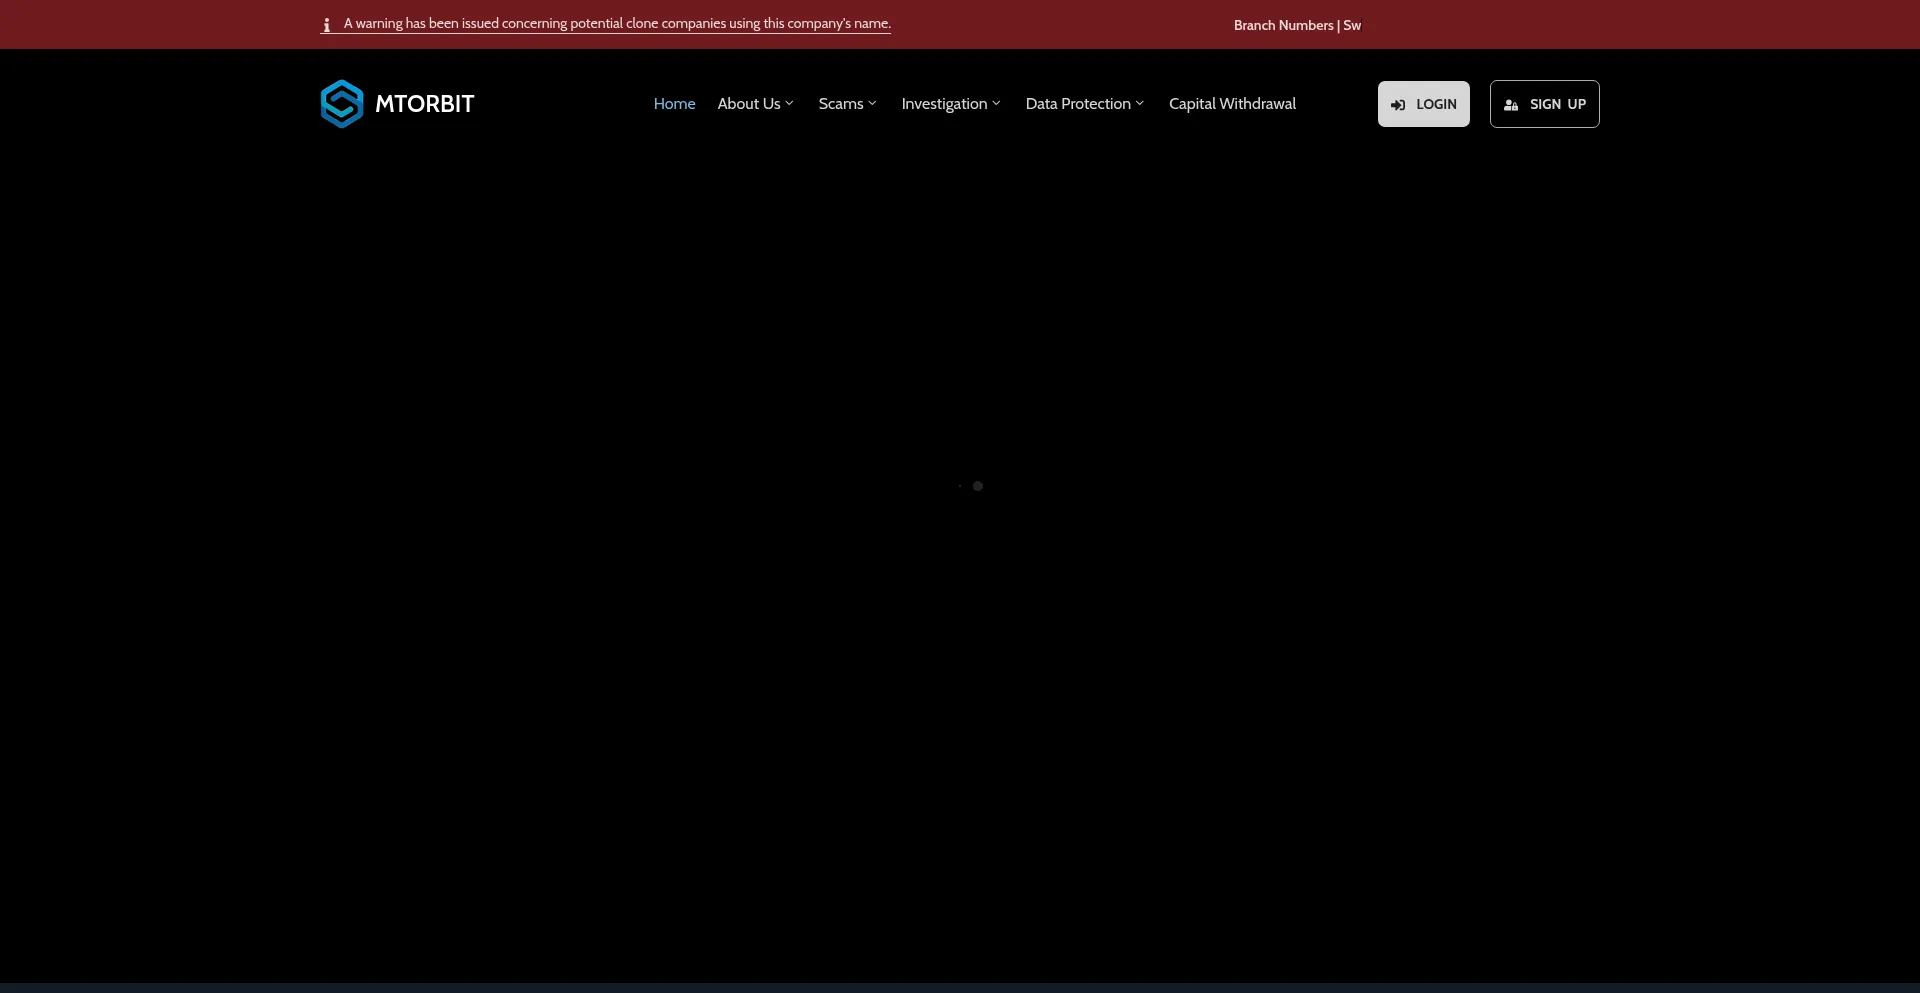Image resolution: width=1920 pixels, height=993 pixels.
Task: Click the MTORBIT brand name text
Action: pyautogui.click(x=424, y=104)
